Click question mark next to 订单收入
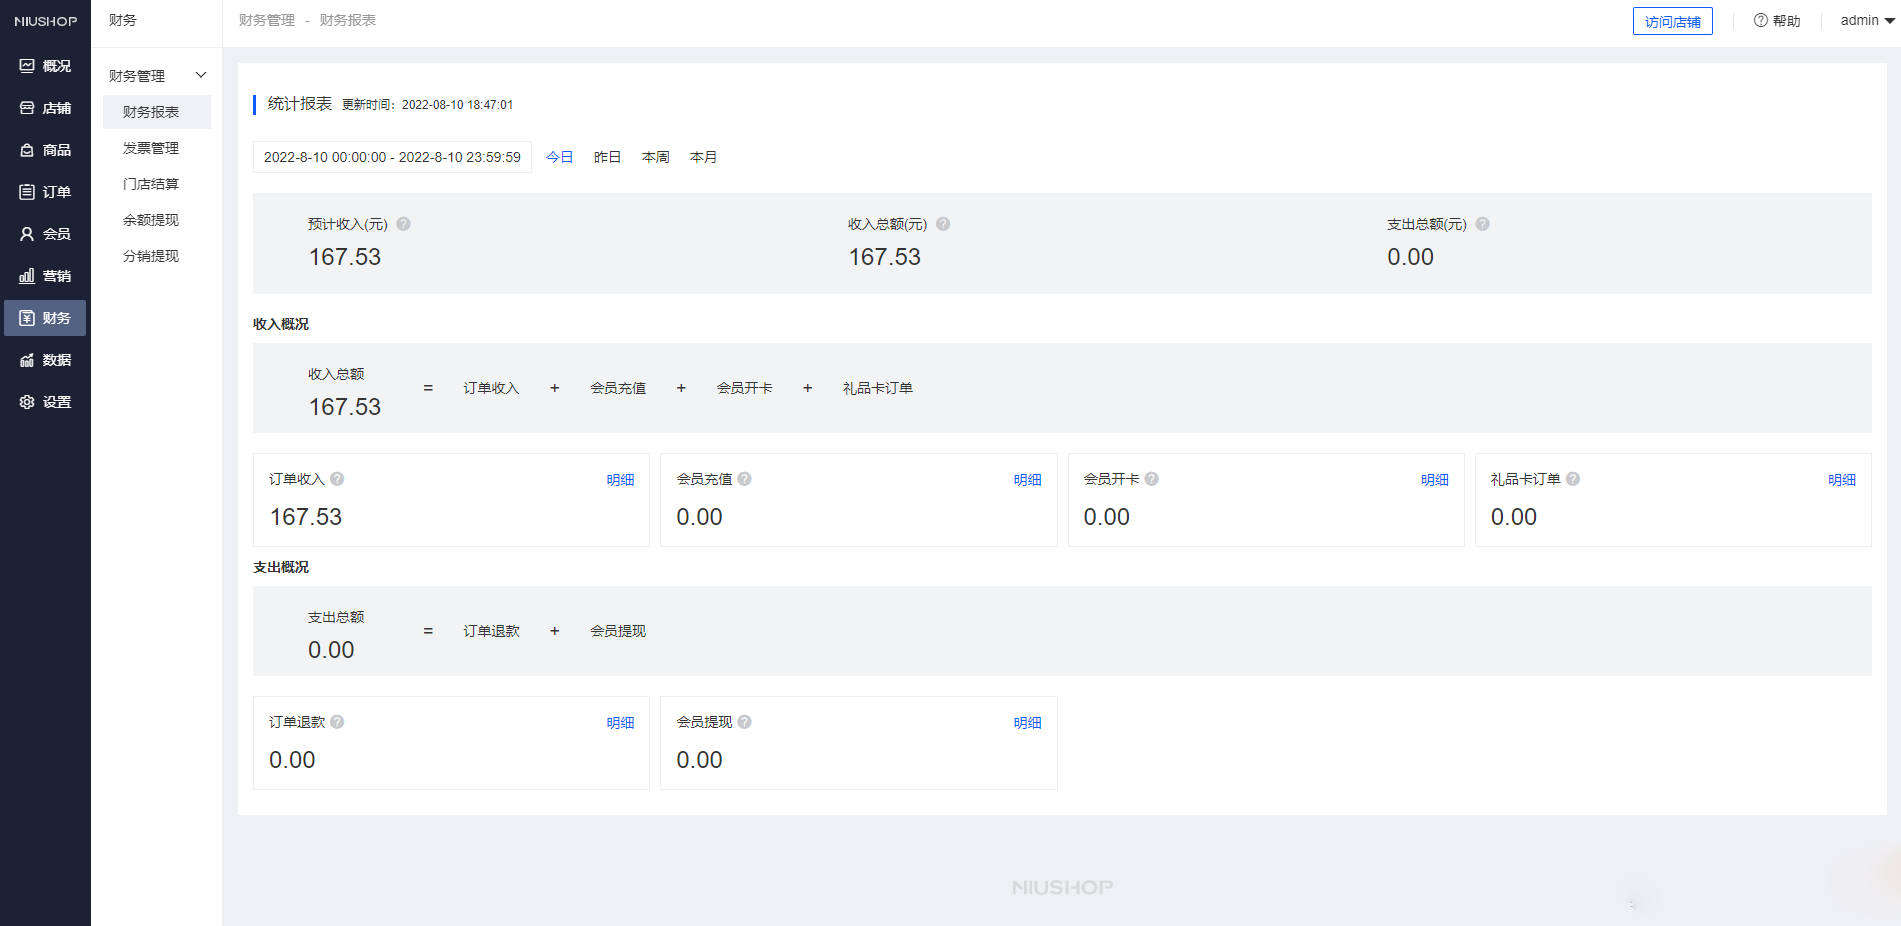 click(337, 479)
